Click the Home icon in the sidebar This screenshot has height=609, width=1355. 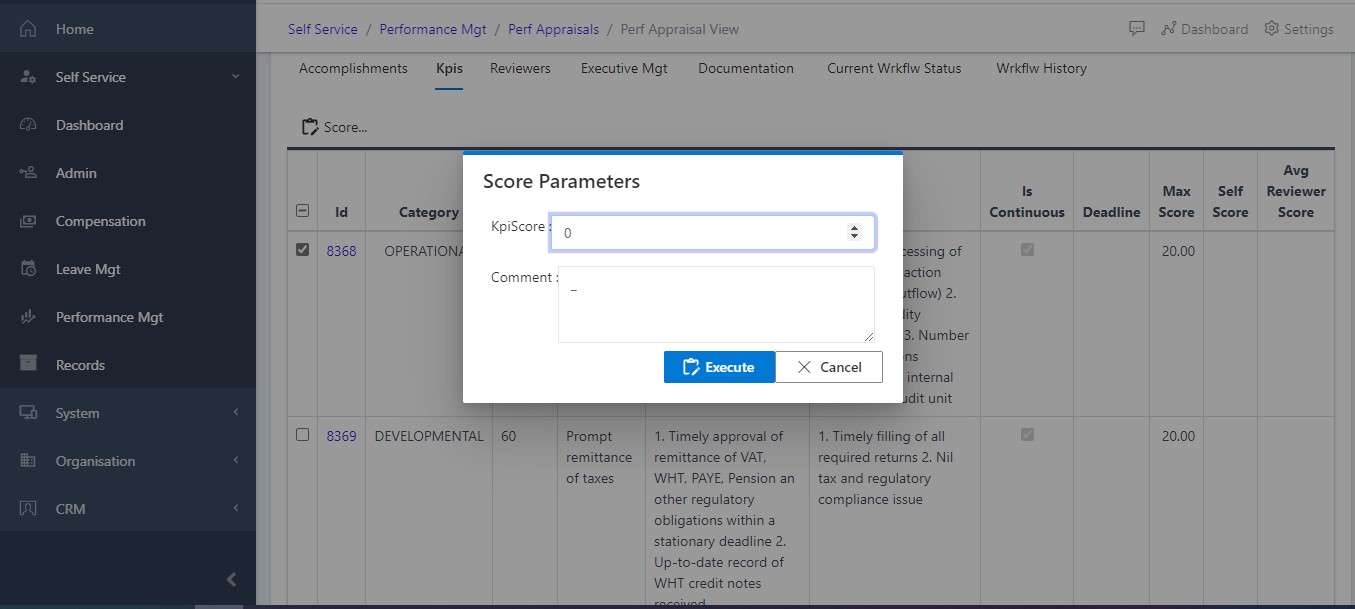[27, 28]
